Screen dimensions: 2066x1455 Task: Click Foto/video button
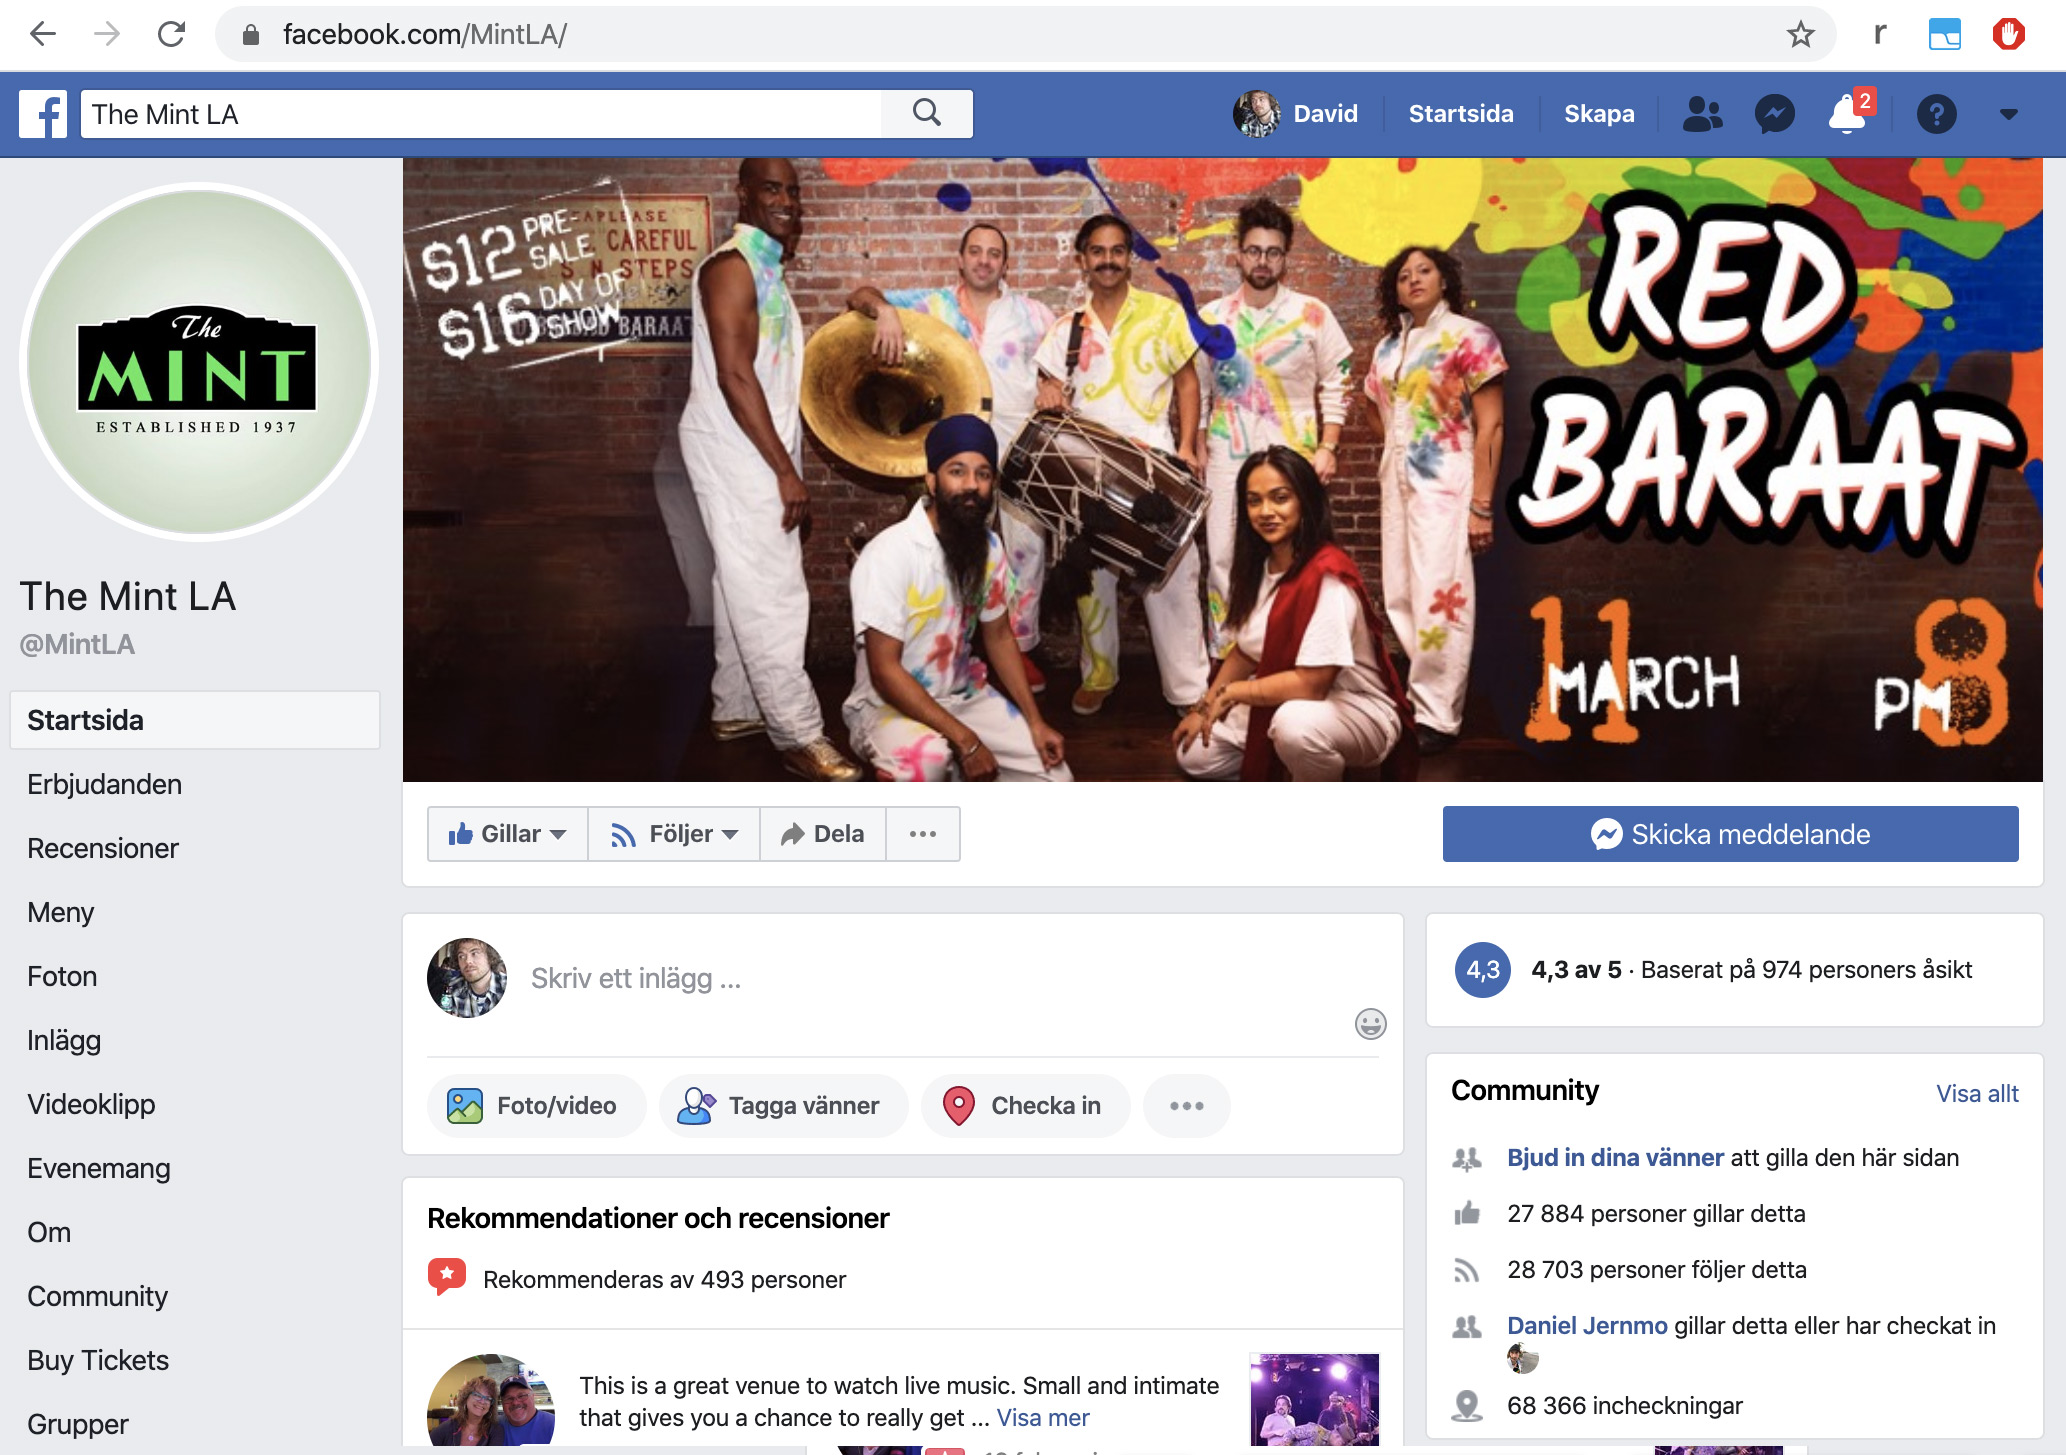tap(536, 1105)
